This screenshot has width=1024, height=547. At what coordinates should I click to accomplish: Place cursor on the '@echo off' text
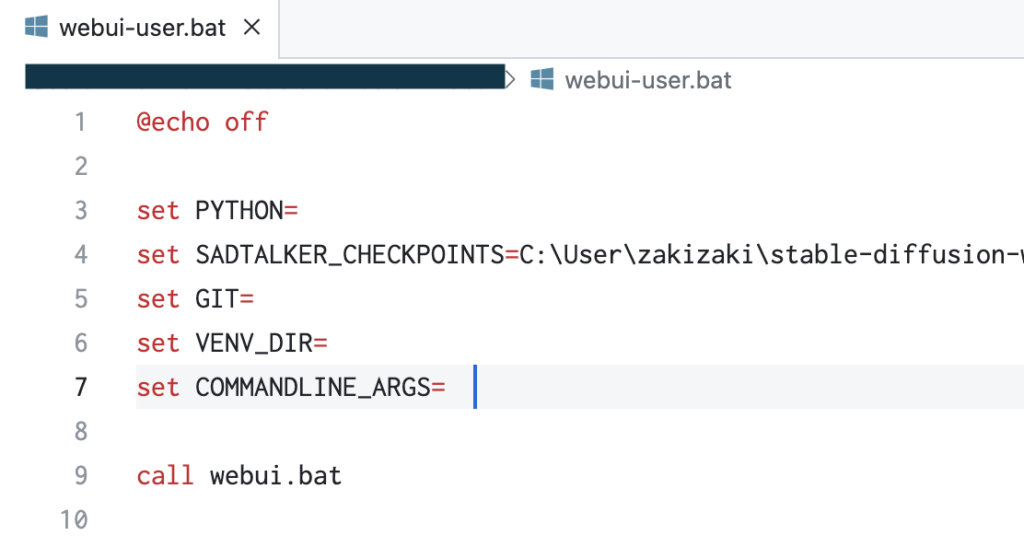point(203,123)
